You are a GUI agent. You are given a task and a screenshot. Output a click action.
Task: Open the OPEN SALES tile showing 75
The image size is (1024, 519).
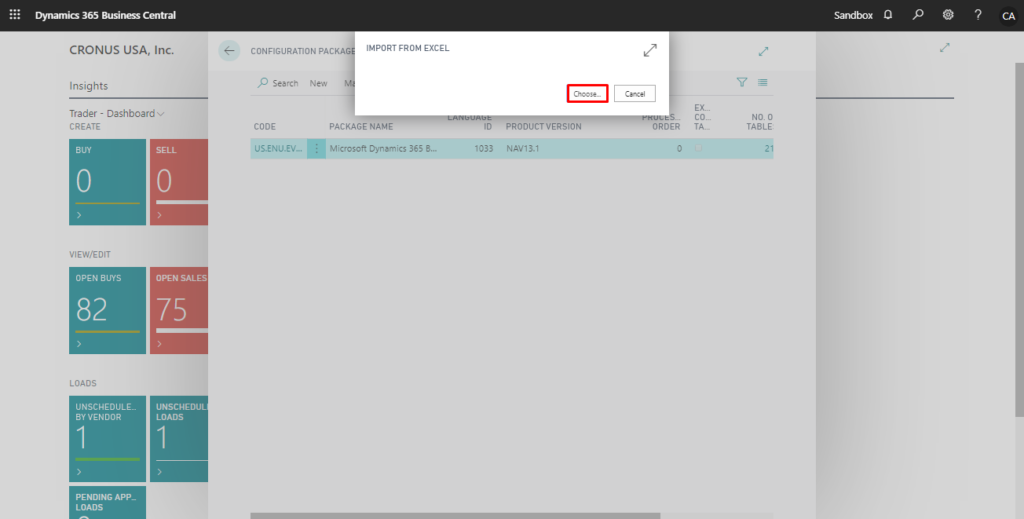pos(179,310)
